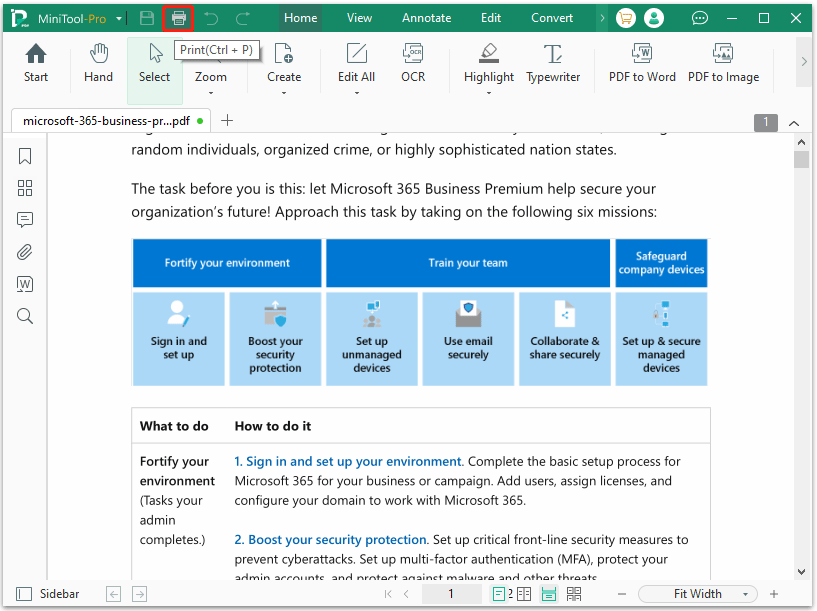This screenshot has width=817, height=611.
Task: Toggle the grid view icon in status bar
Action: click(574, 594)
